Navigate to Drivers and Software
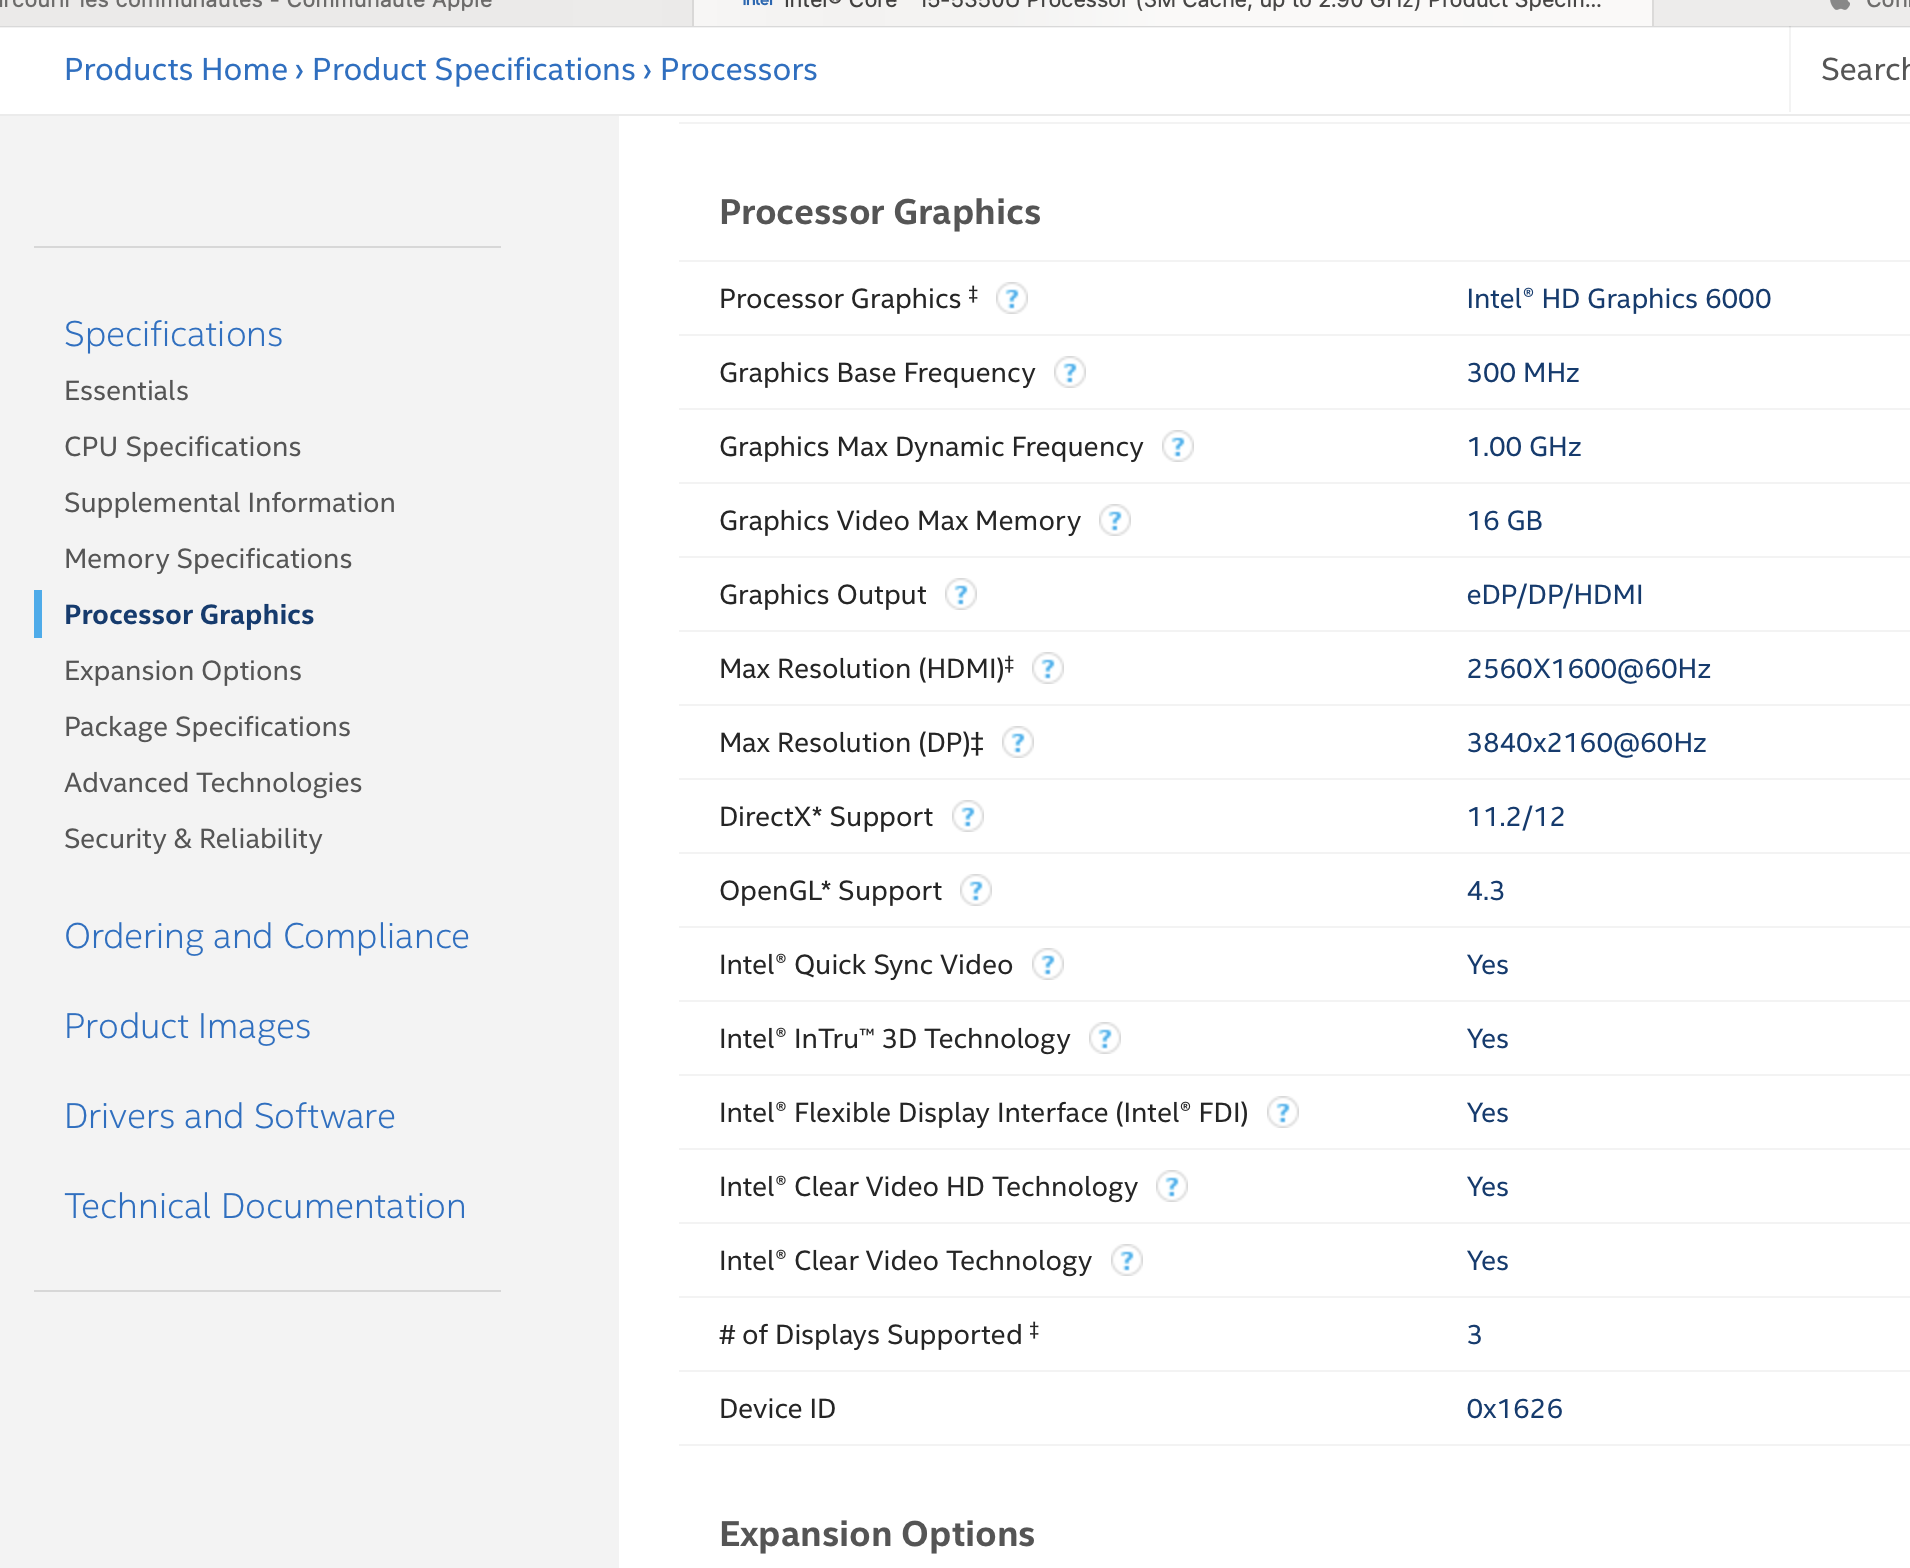The image size is (1910, 1568). click(230, 1117)
